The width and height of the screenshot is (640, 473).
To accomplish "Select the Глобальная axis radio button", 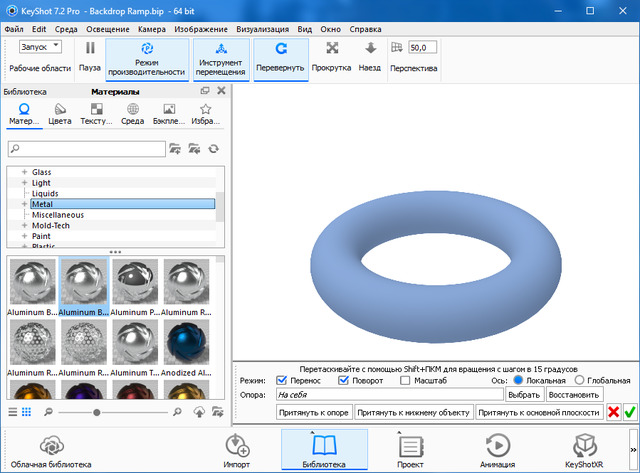I will point(579,380).
